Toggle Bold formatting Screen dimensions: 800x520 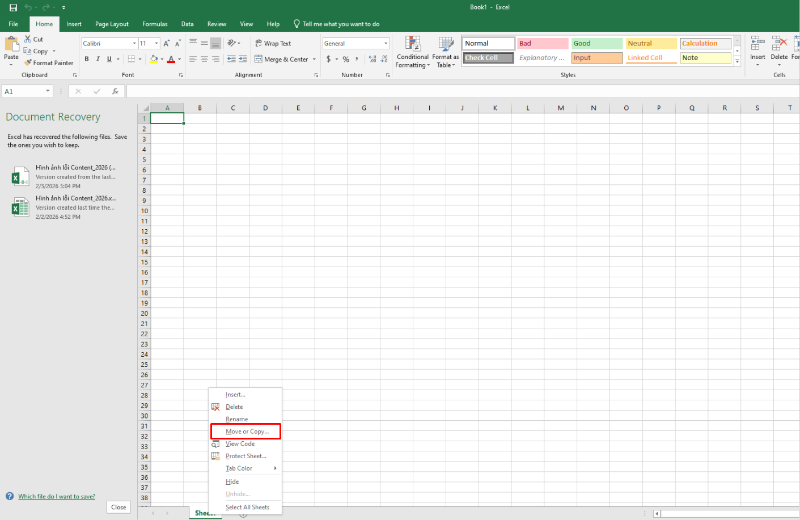(87, 59)
